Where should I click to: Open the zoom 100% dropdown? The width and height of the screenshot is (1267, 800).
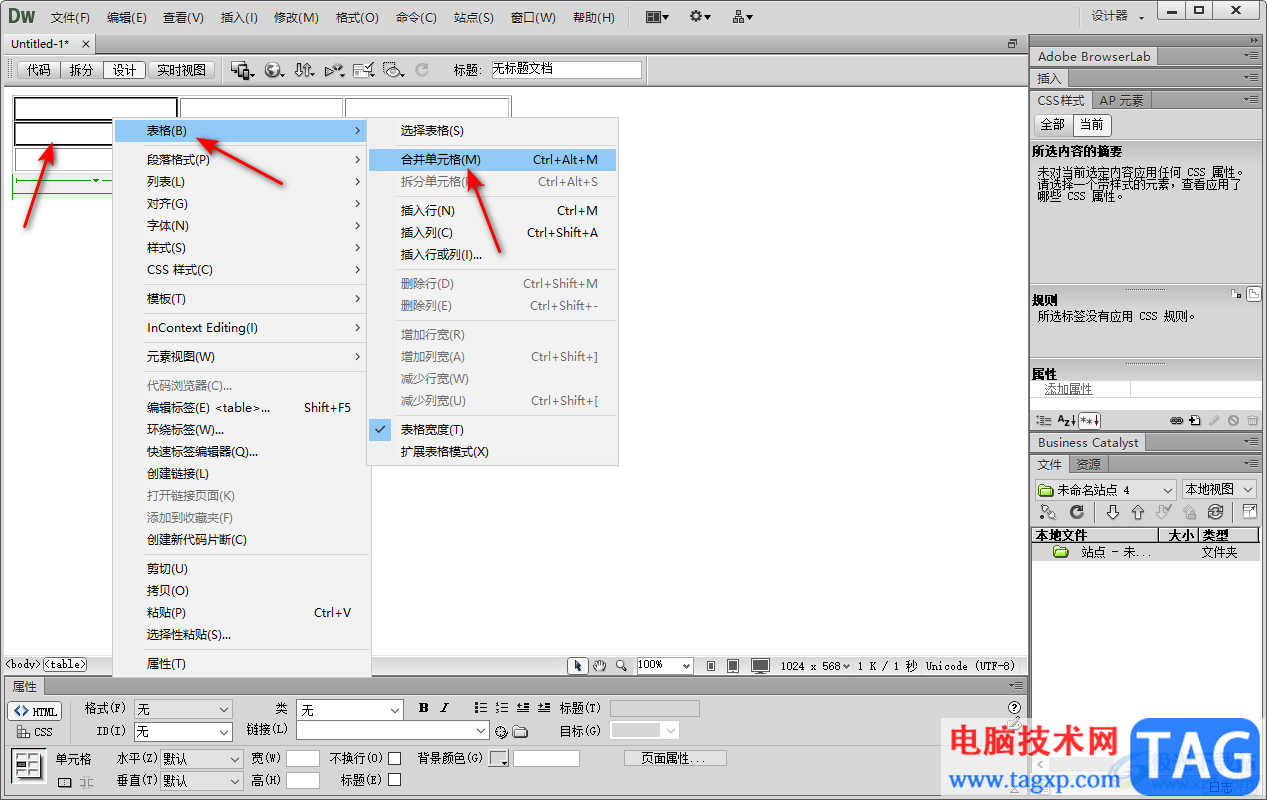(x=665, y=665)
